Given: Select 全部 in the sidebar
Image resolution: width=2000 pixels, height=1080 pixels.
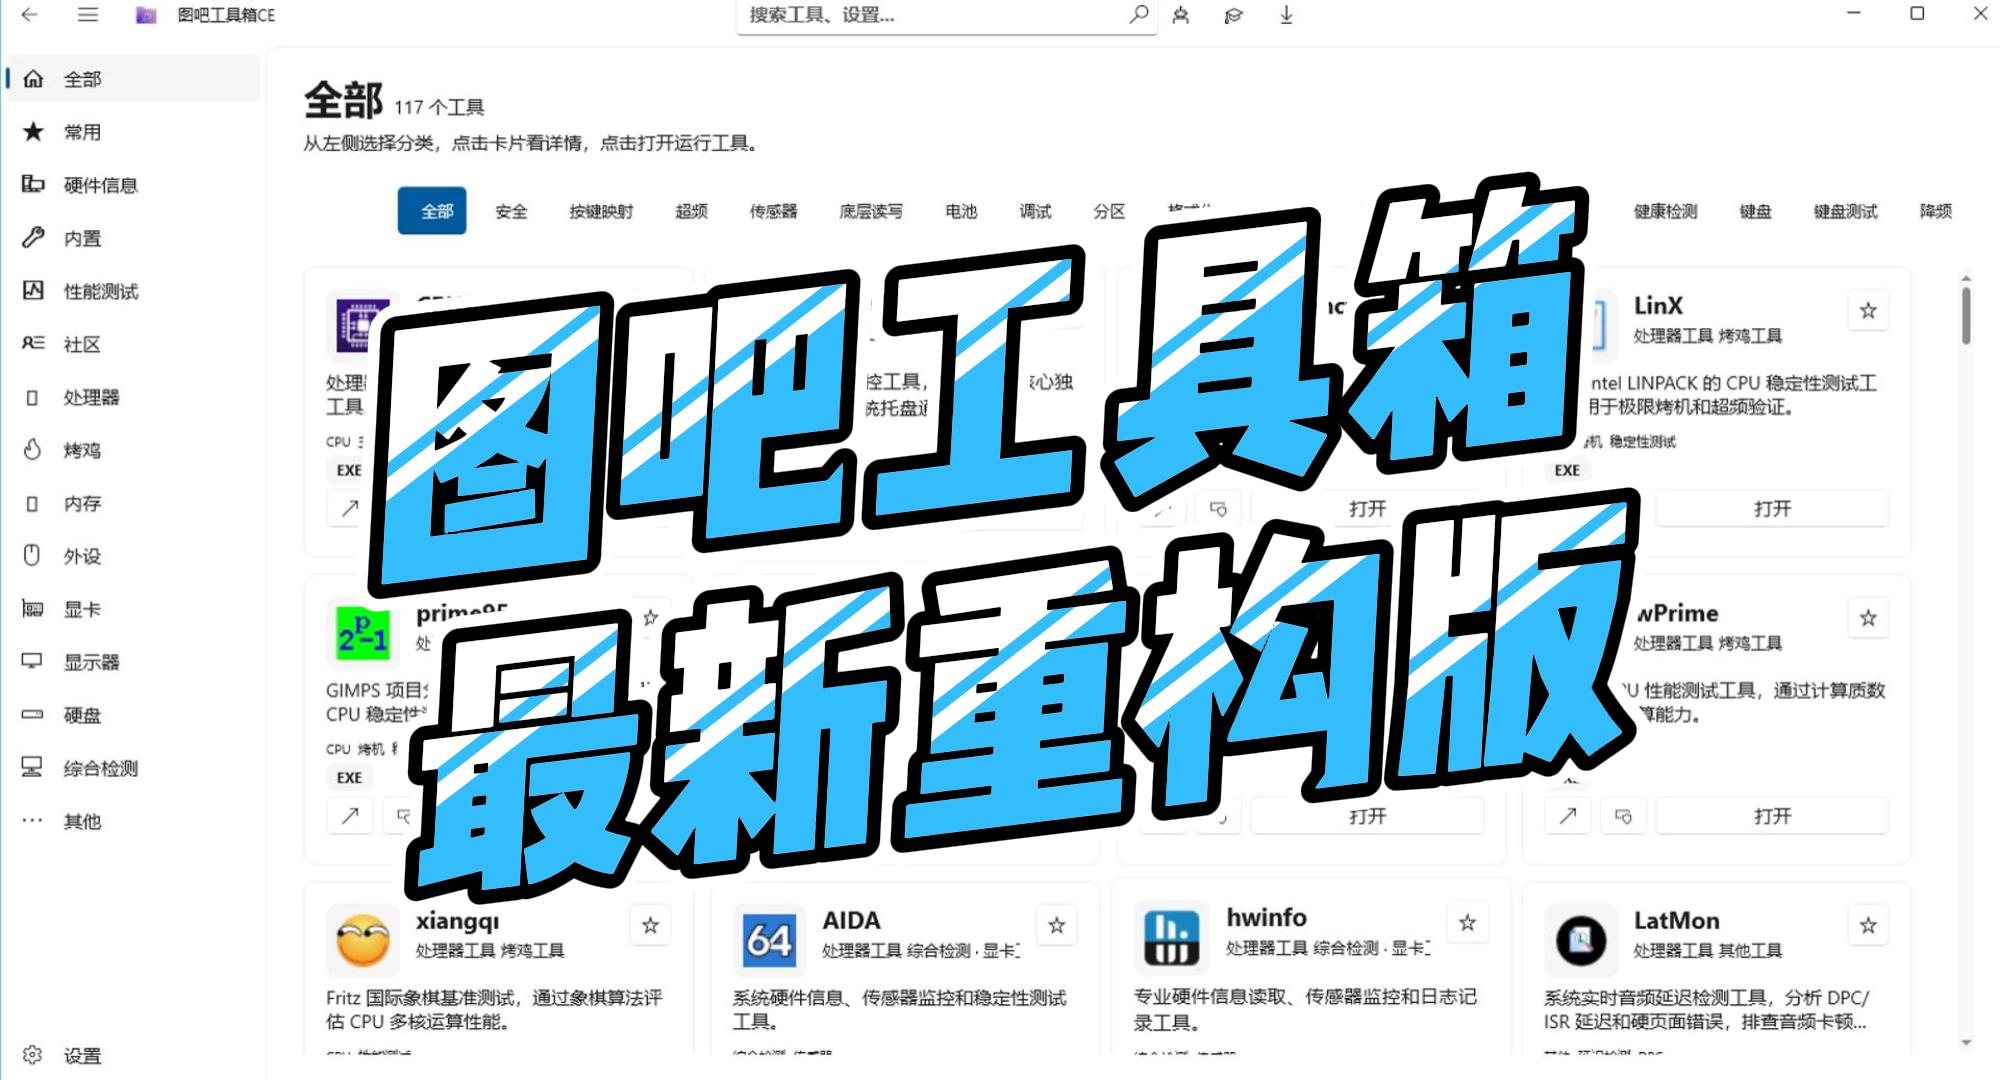Looking at the screenshot, I should pos(133,79).
